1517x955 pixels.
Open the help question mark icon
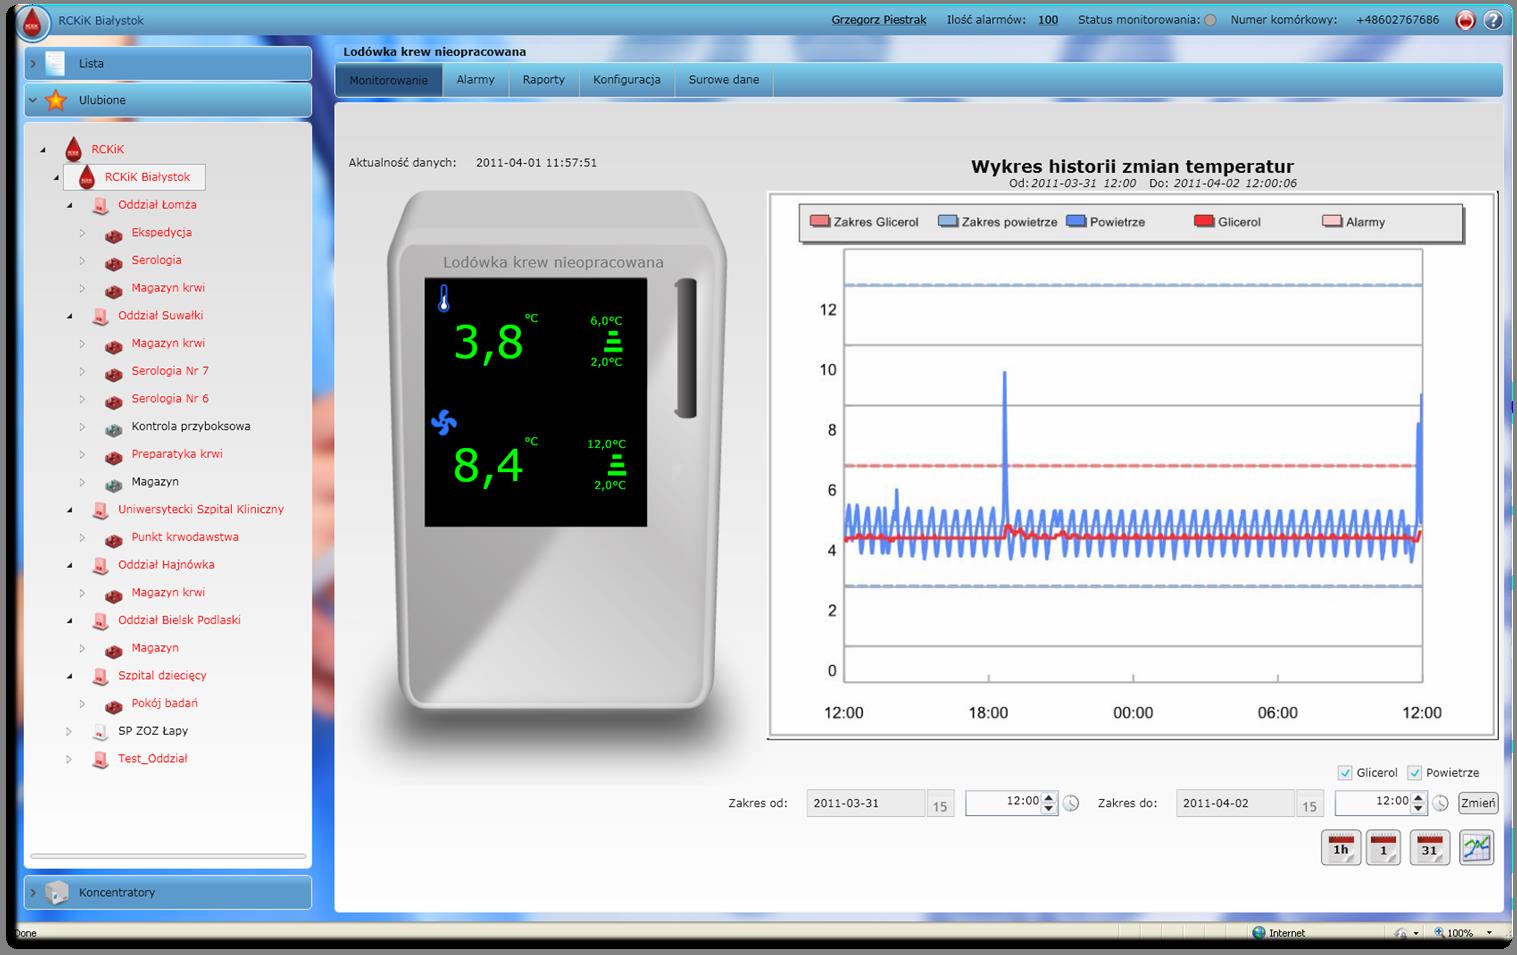(1492, 20)
